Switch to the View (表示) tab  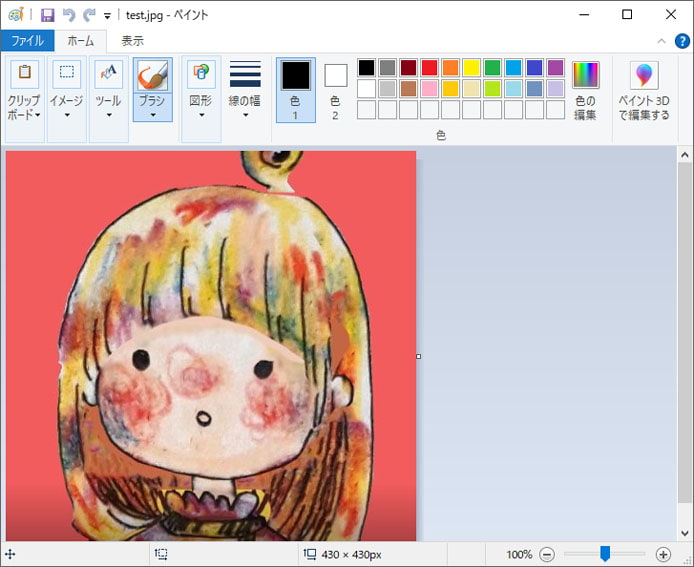pos(132,41)
